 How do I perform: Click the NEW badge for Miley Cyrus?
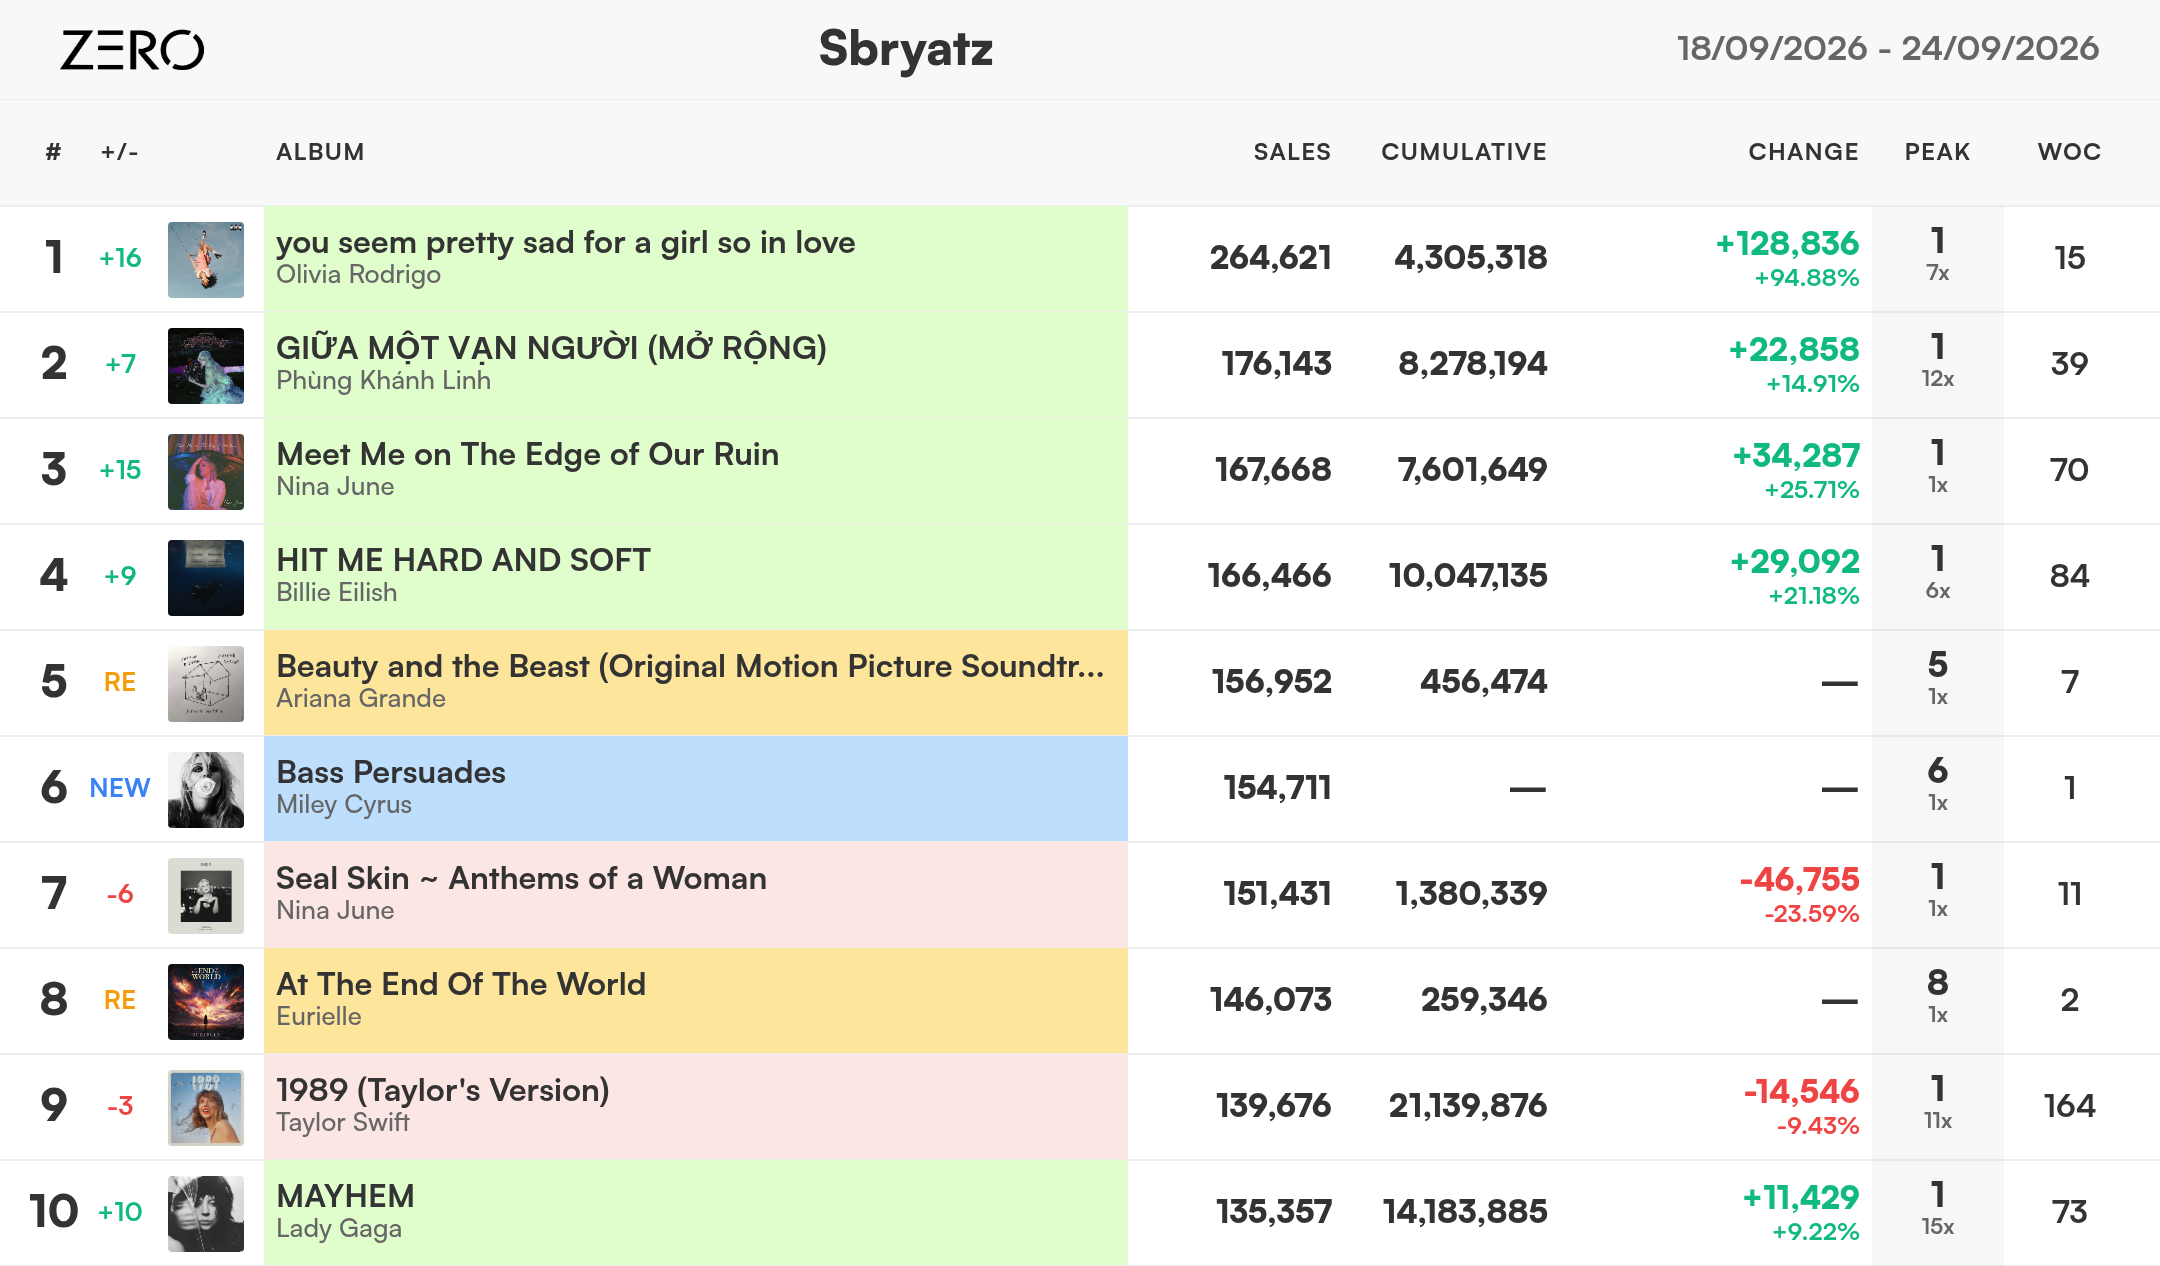tap(120, 788)
